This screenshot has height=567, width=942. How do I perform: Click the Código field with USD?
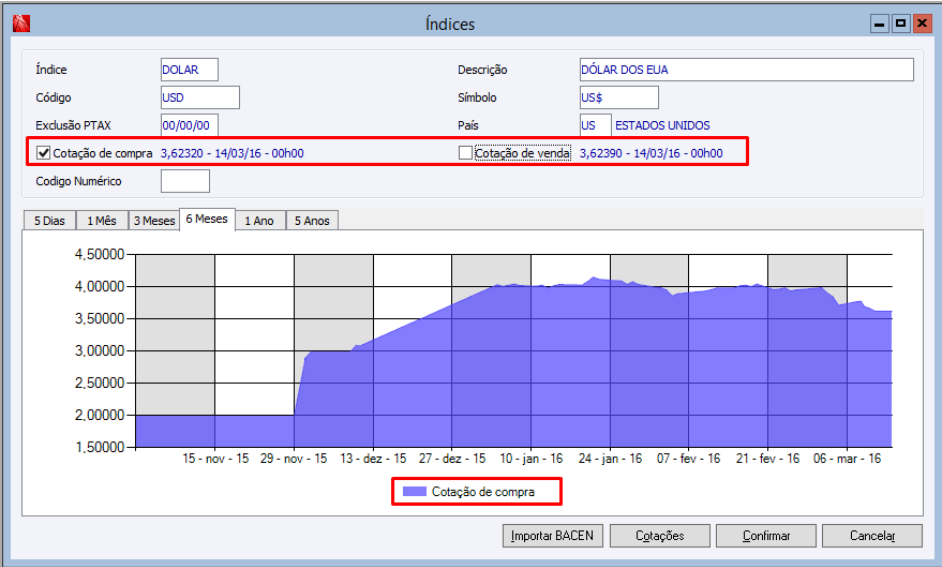click(200, 97)
